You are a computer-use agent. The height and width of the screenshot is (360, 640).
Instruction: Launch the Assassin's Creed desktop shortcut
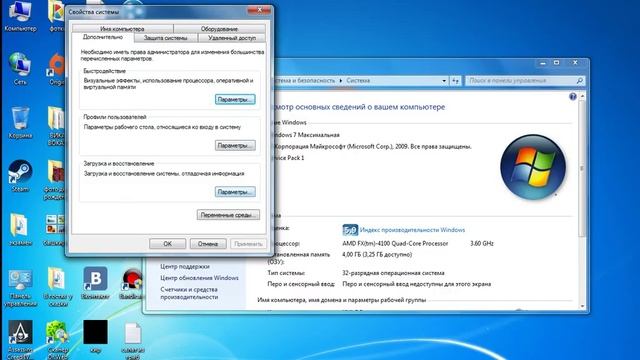click(20, 340)
